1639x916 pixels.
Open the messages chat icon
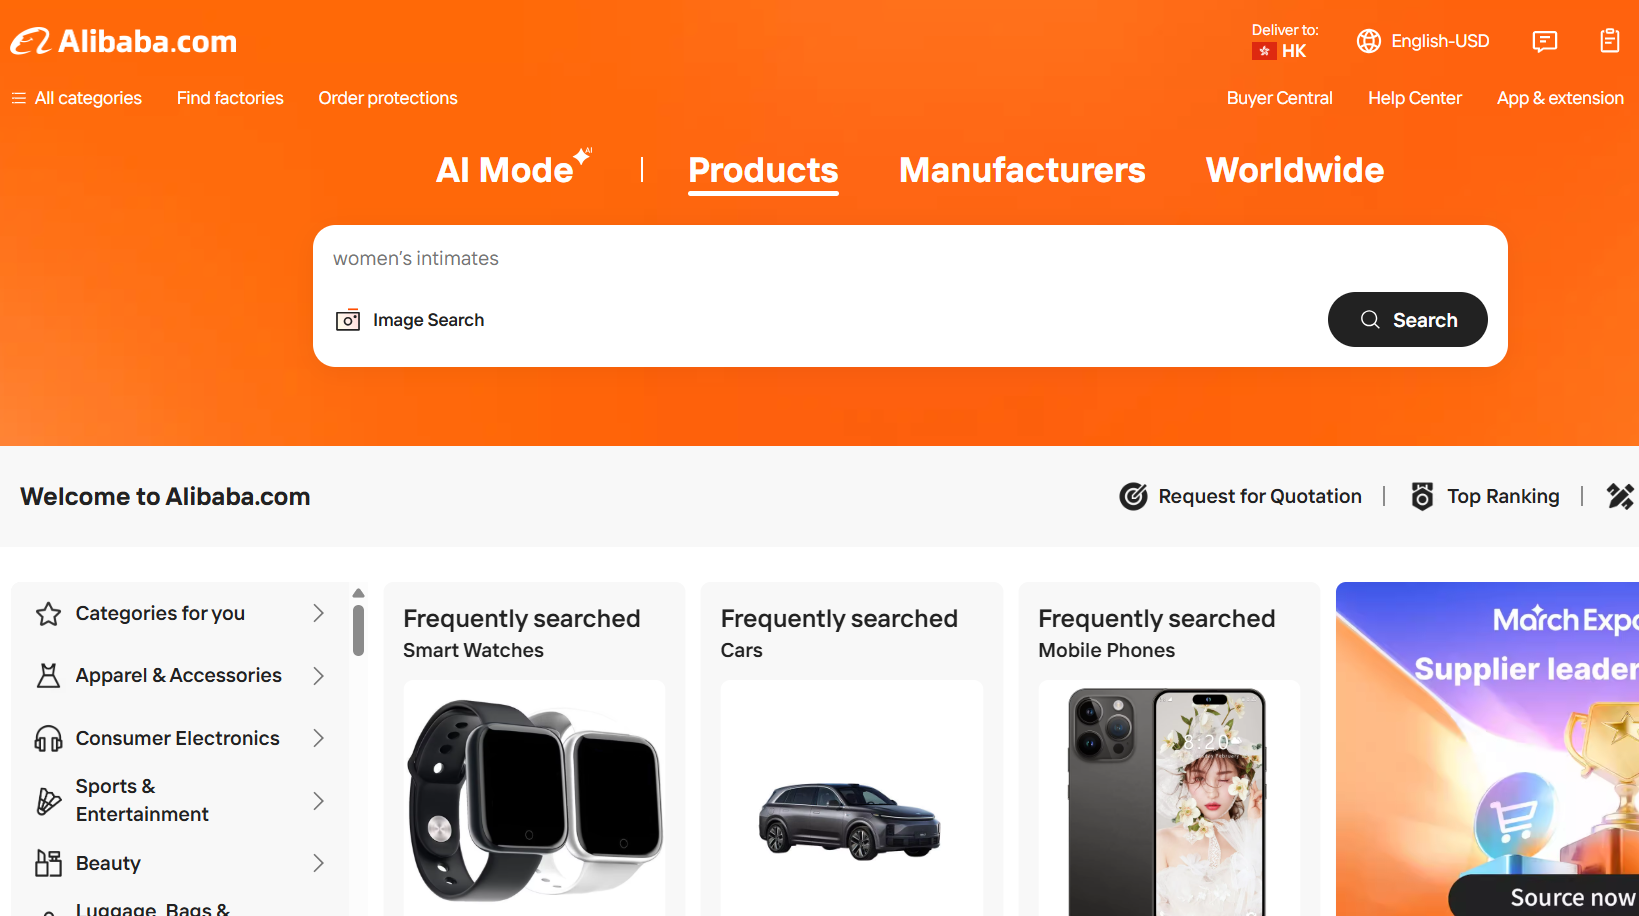1544,41
